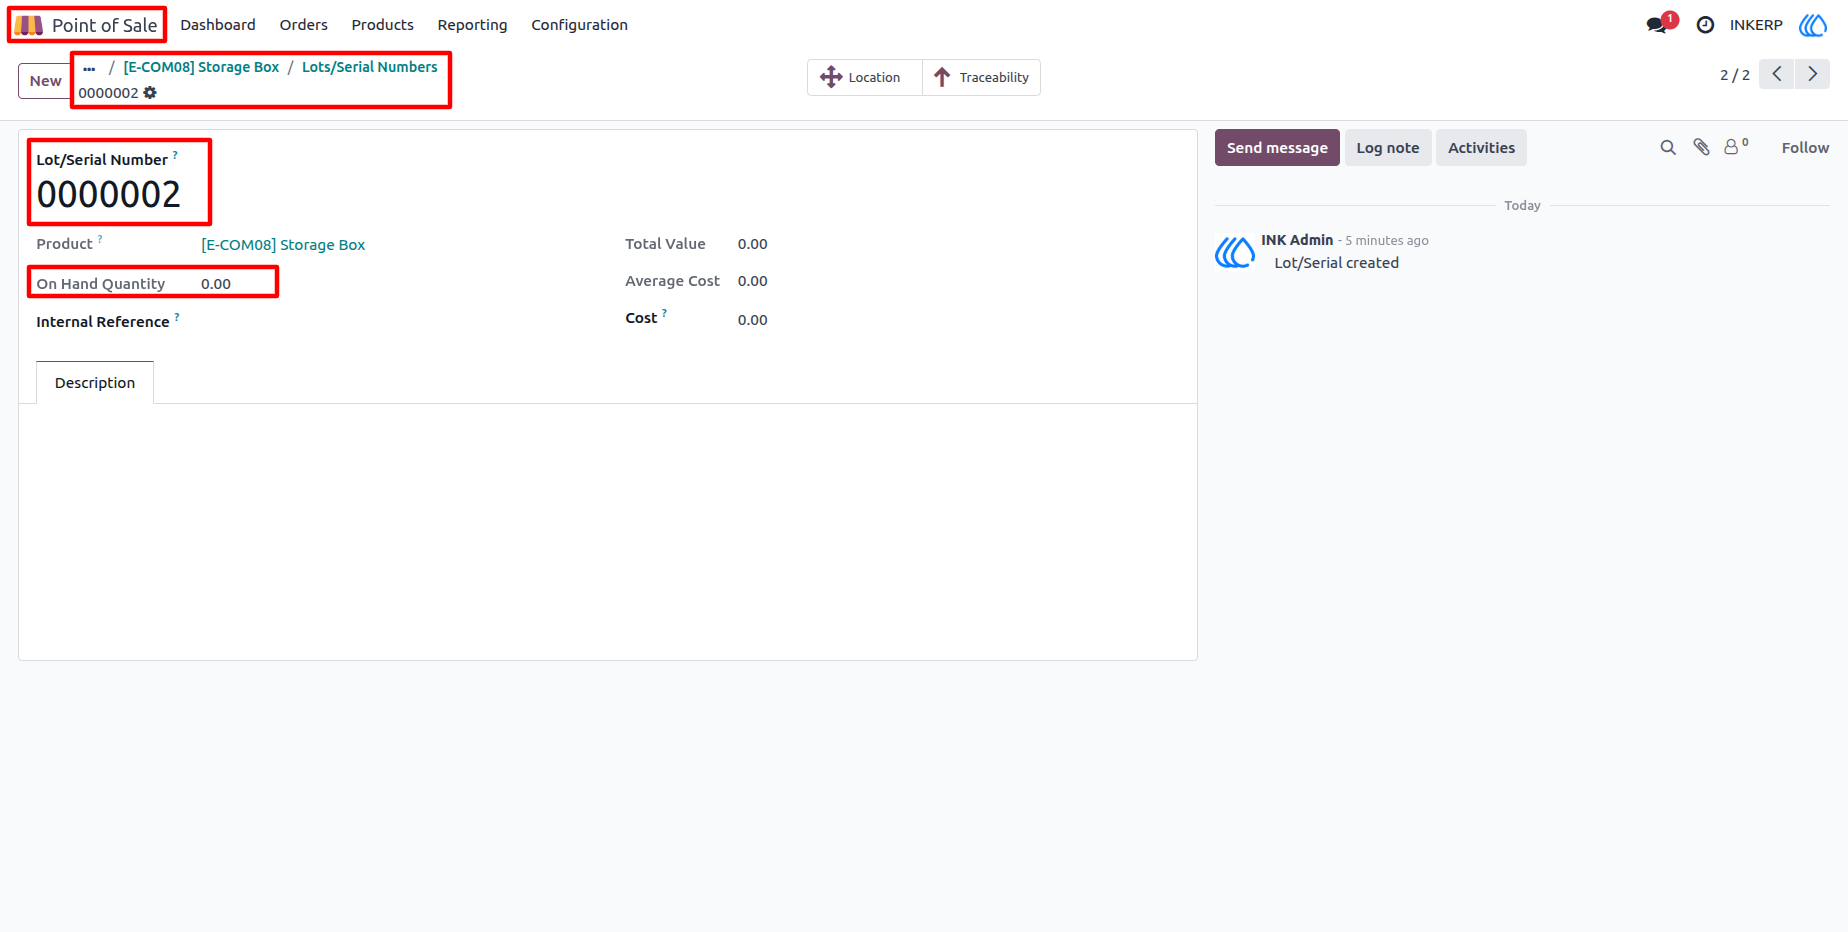The height and width of the screenshot is (932, 1848).
Task: Click the Internal Reference help question mark
Action: 177,317
